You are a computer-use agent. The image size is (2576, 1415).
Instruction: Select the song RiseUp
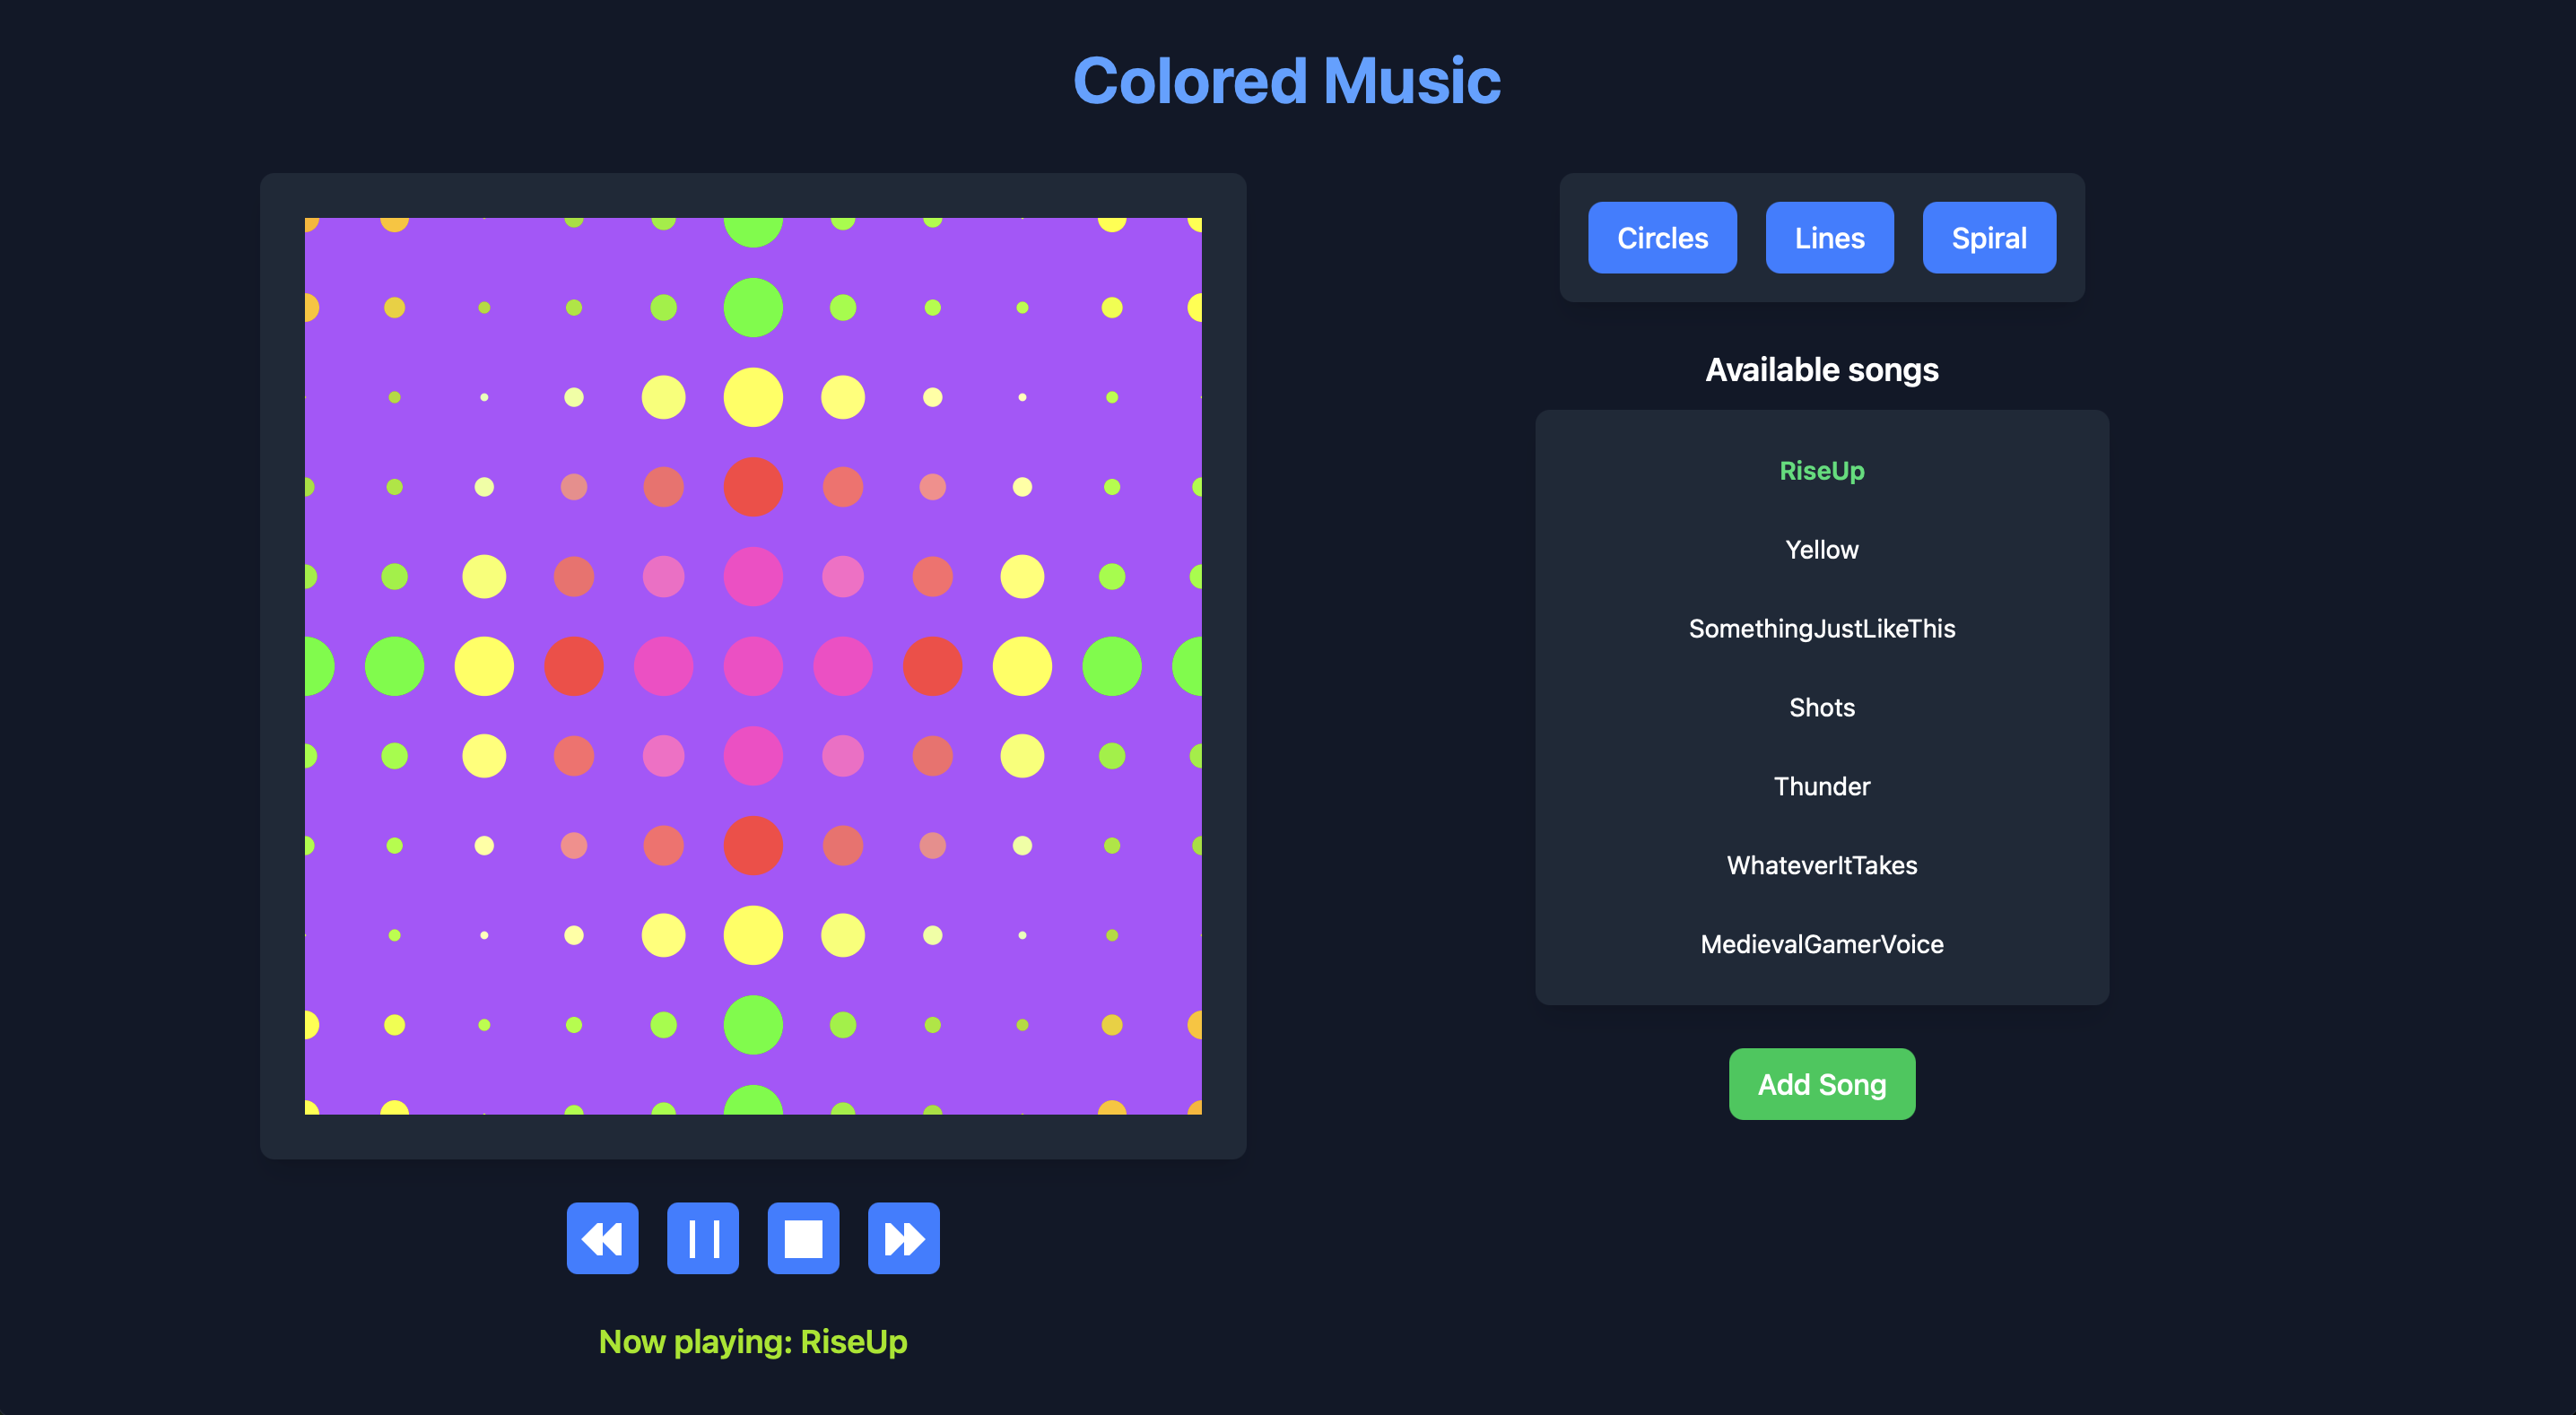pos(1822,471)
